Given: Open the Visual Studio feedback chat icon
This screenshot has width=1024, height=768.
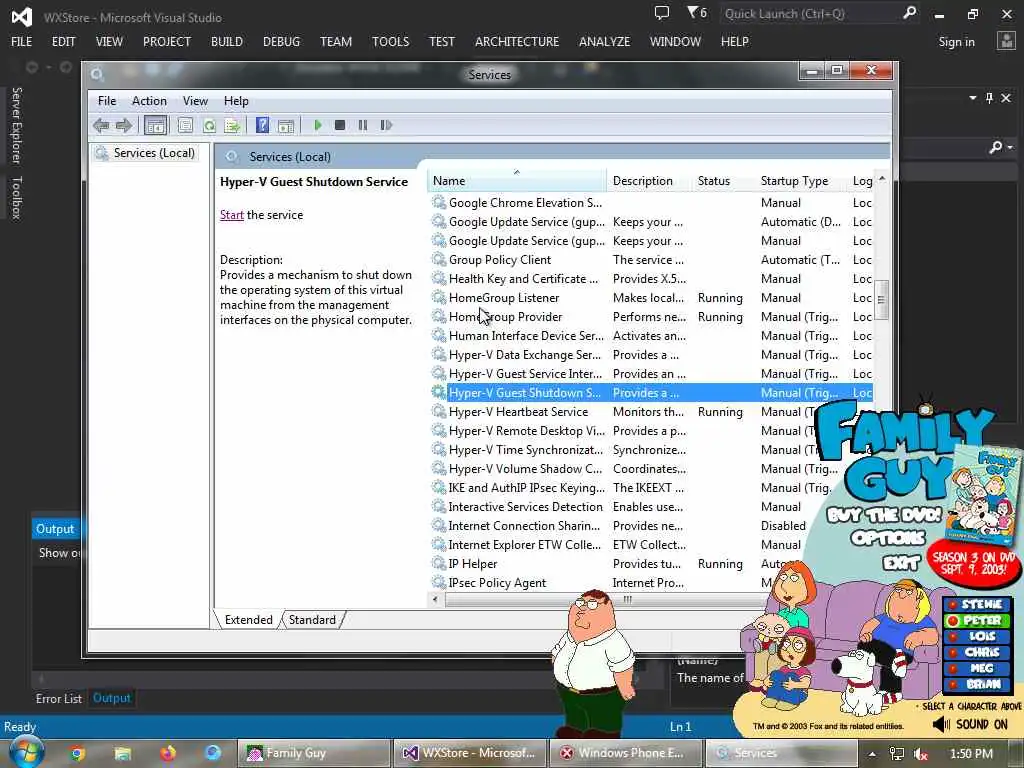Looking at the screenshot, I should 662,12.
